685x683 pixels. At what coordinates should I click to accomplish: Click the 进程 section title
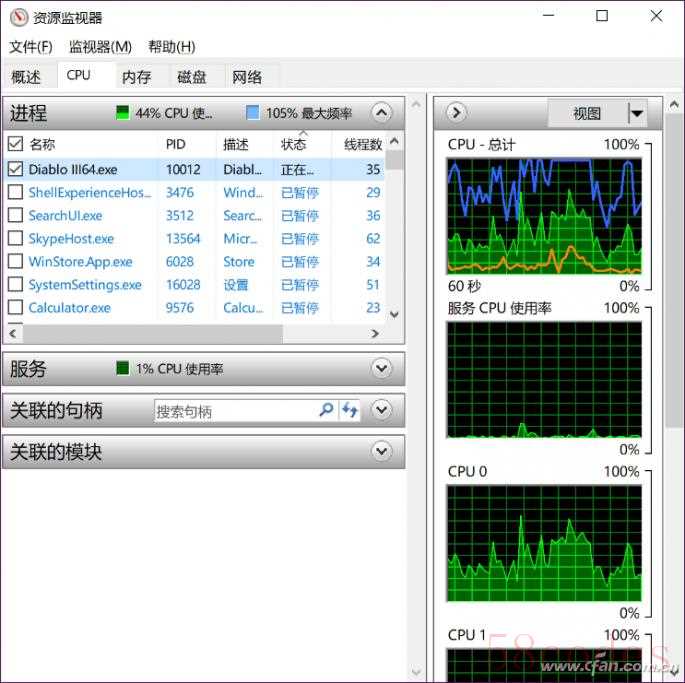click(x=28, y=113)
